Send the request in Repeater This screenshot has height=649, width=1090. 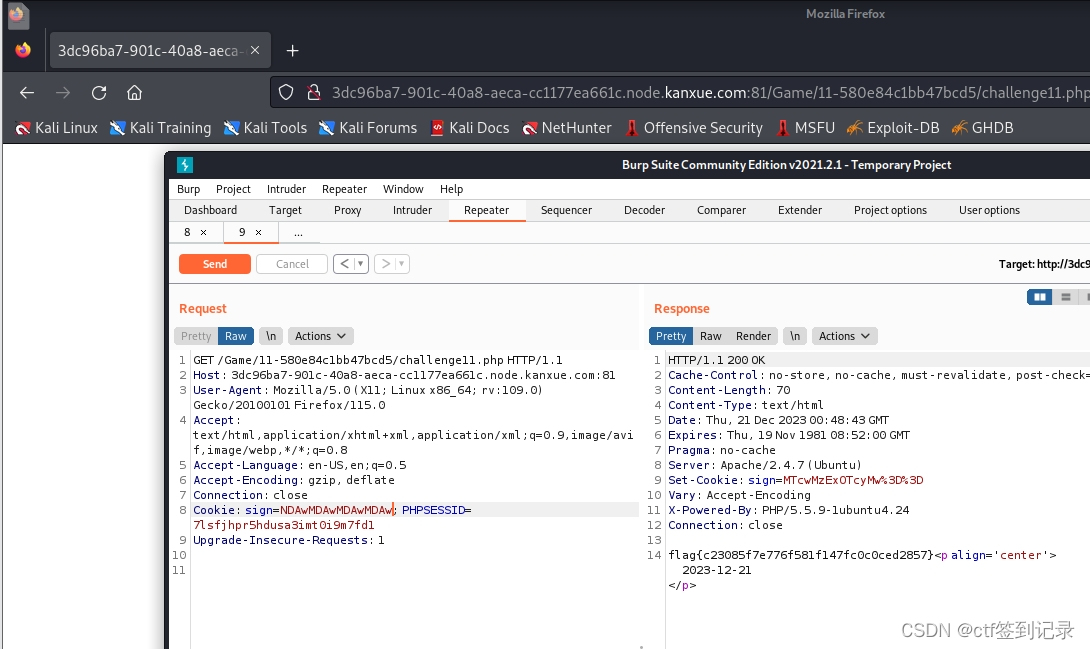(x=215, y=264)
